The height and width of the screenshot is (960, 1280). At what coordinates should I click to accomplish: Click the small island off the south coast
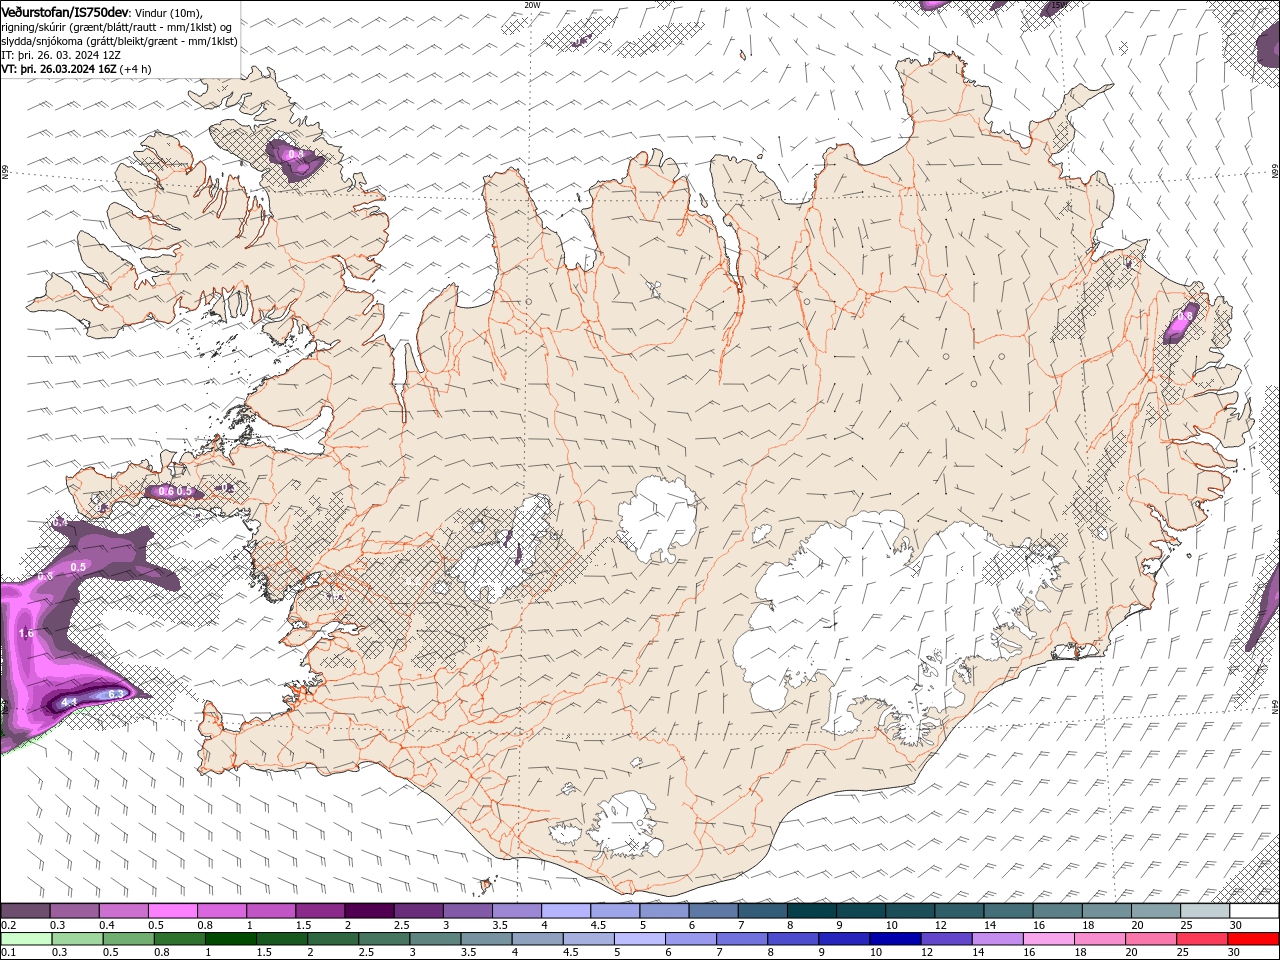pyautogui.click(x=488, y=884)
